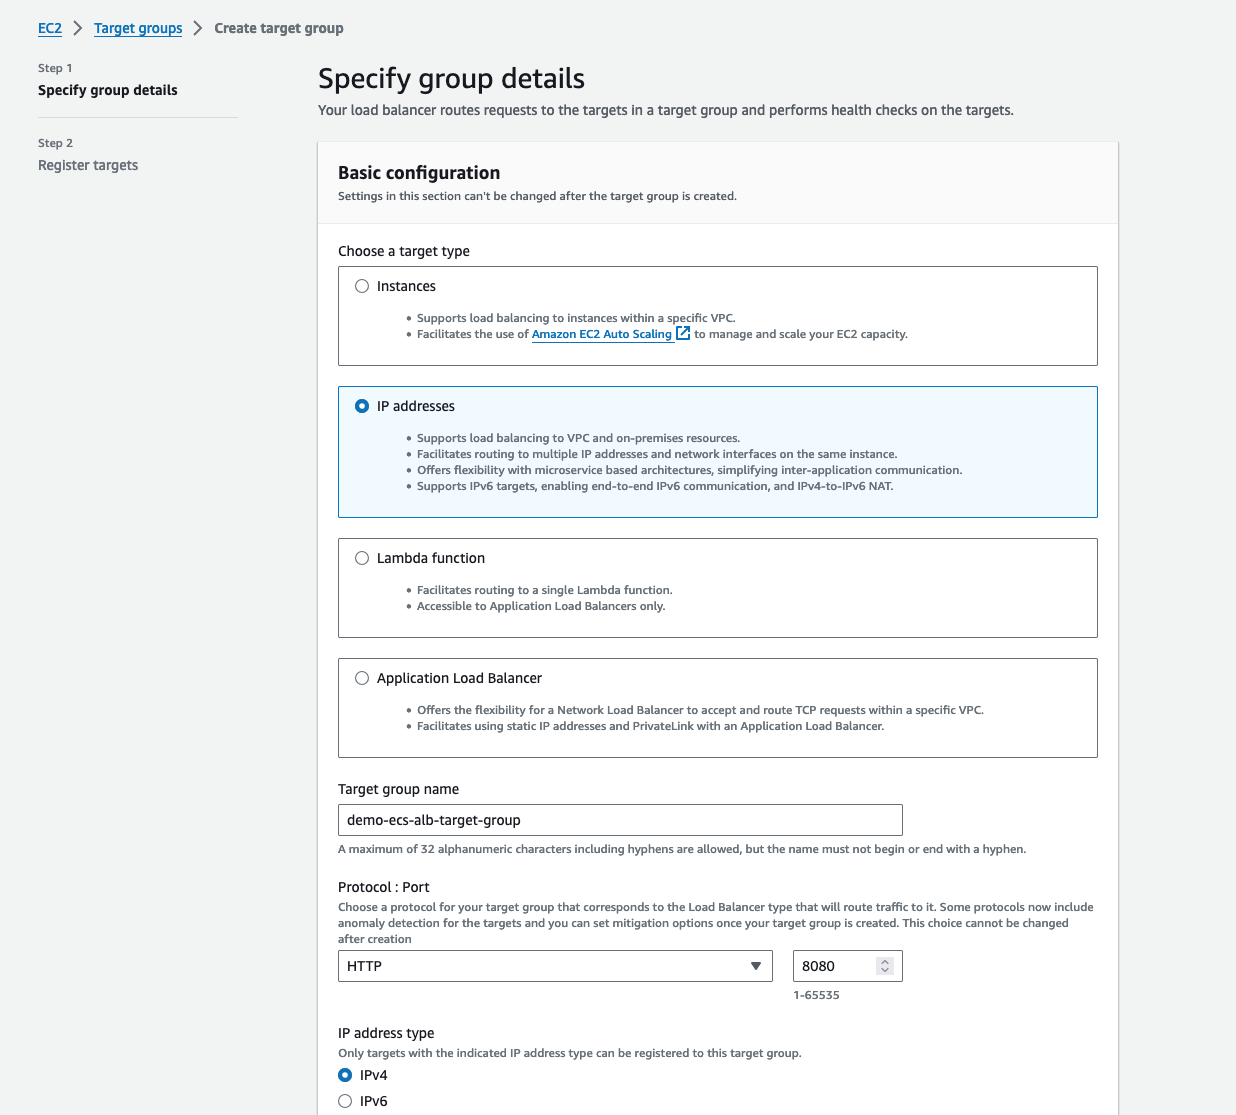1236x1115 pixels.
Task: Click the Target group name field
Action: (620, 820)
